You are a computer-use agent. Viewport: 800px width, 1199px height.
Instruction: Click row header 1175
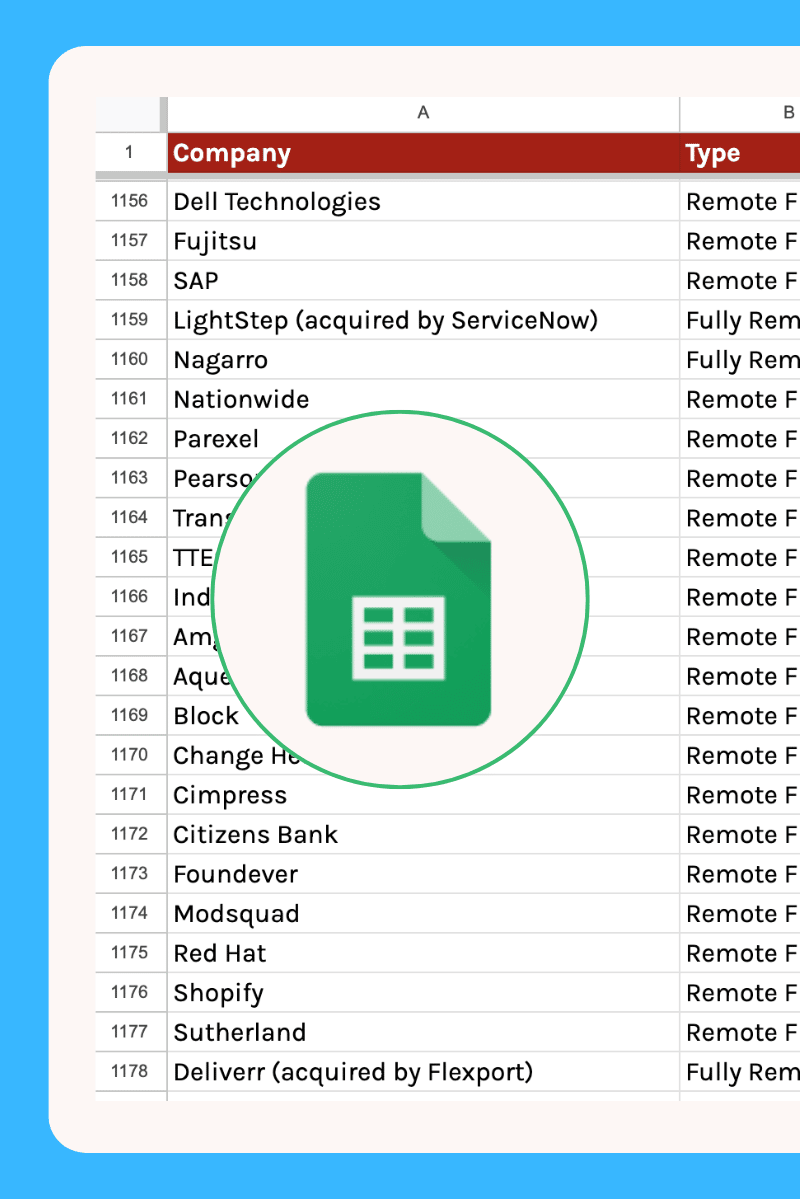pyautogui.click(x=130, y=953)
